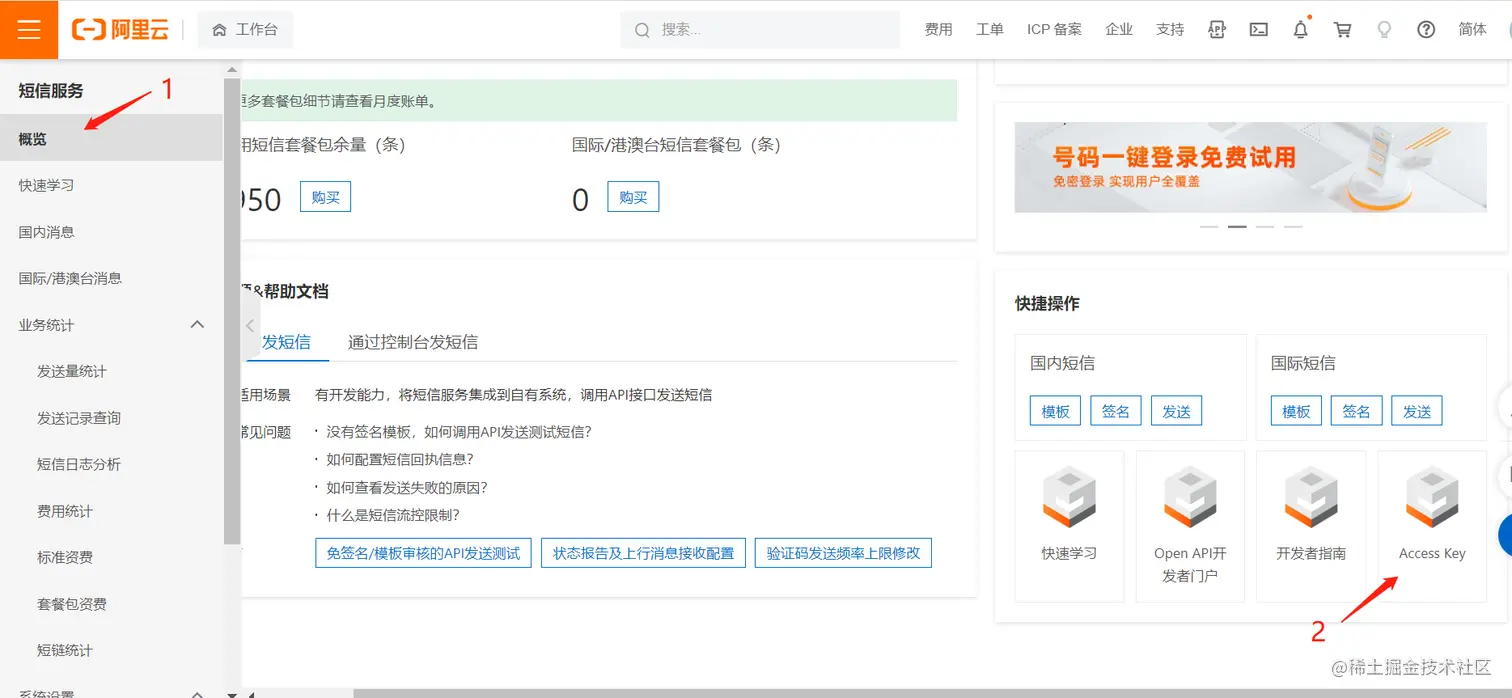Screen dimensions: 1512x698
Task: Open the 开发者指南 card
Action: (x=1311, y=526)
